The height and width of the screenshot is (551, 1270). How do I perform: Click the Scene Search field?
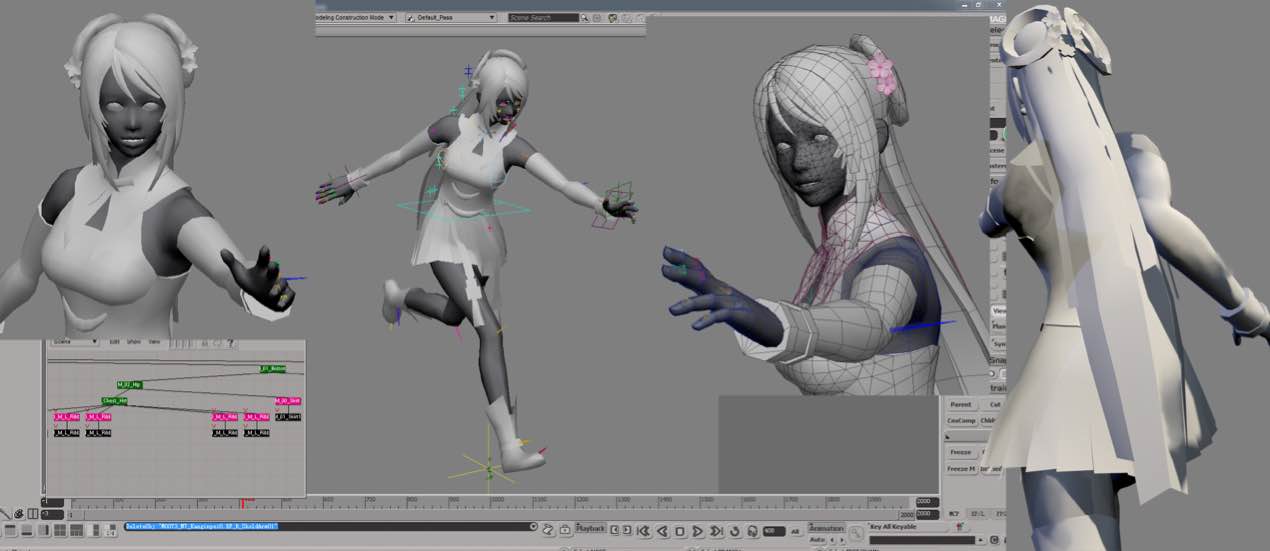tap(544, 17)
